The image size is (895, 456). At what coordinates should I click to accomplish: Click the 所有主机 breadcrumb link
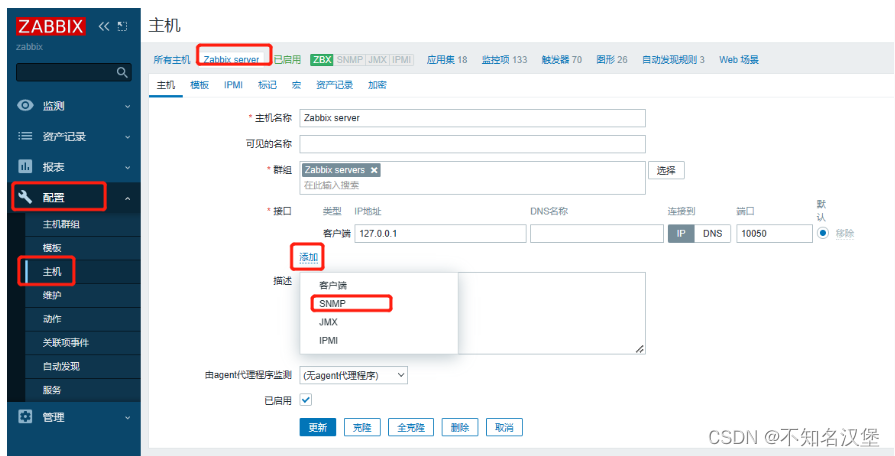172,59
